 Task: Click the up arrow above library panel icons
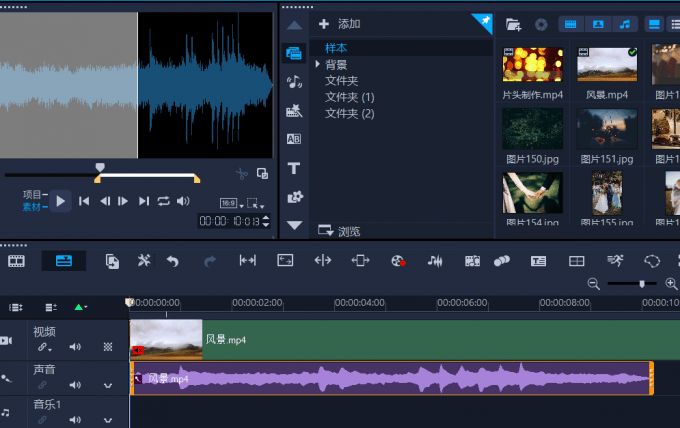point(294,26)
